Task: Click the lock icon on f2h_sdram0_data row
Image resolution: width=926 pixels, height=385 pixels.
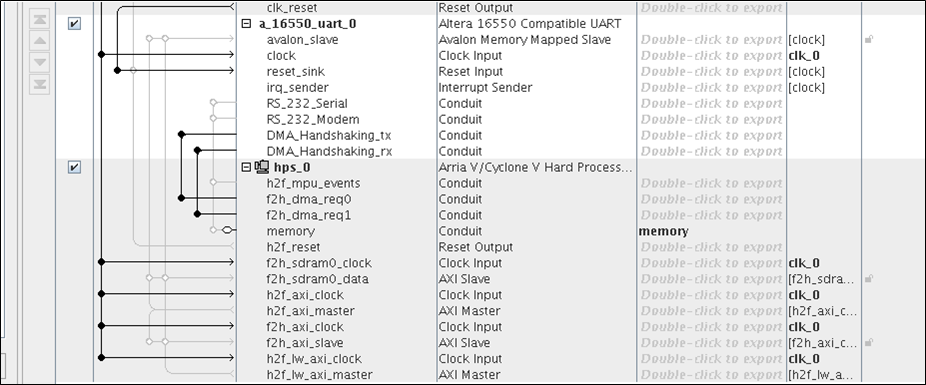Action: 869,279
